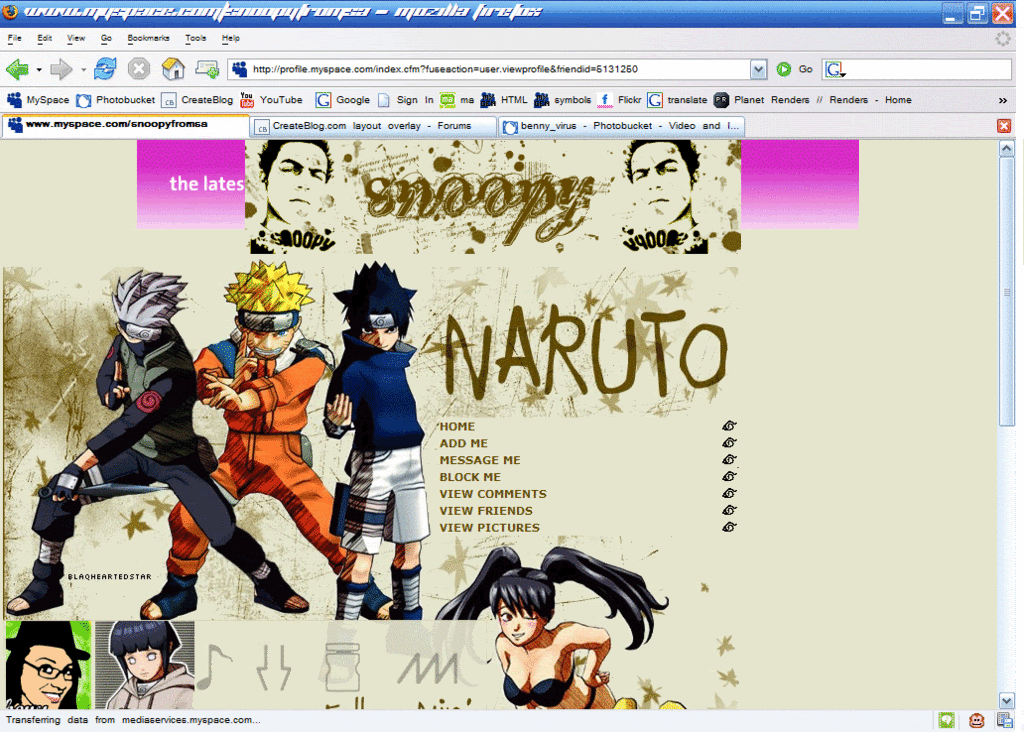Open the Flickr bookmark
The height and width of the screenshot is (732, 1024).
click(620, 100)
